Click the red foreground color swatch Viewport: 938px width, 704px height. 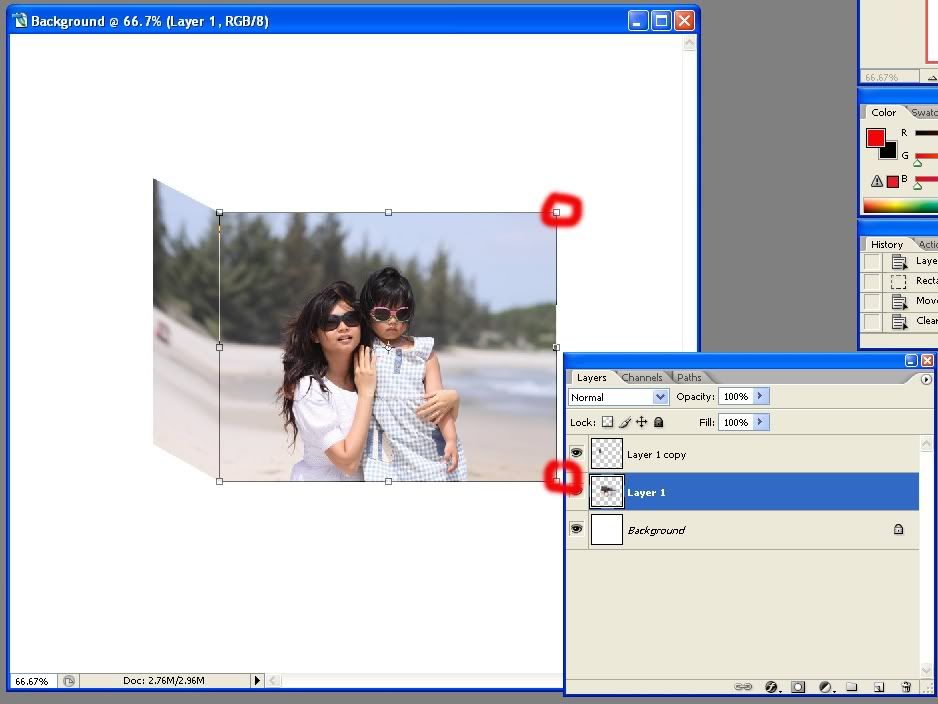875,138
